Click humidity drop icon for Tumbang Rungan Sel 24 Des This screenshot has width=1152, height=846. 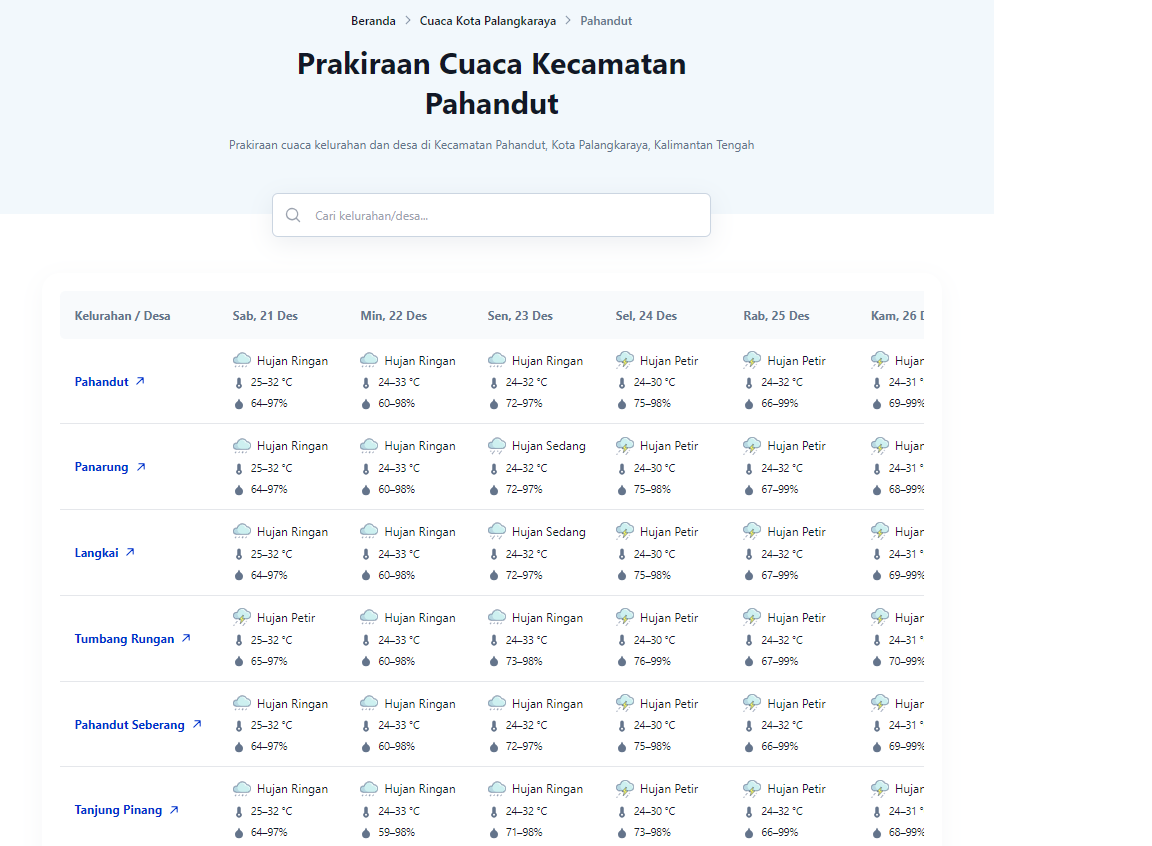pos(622,662)
